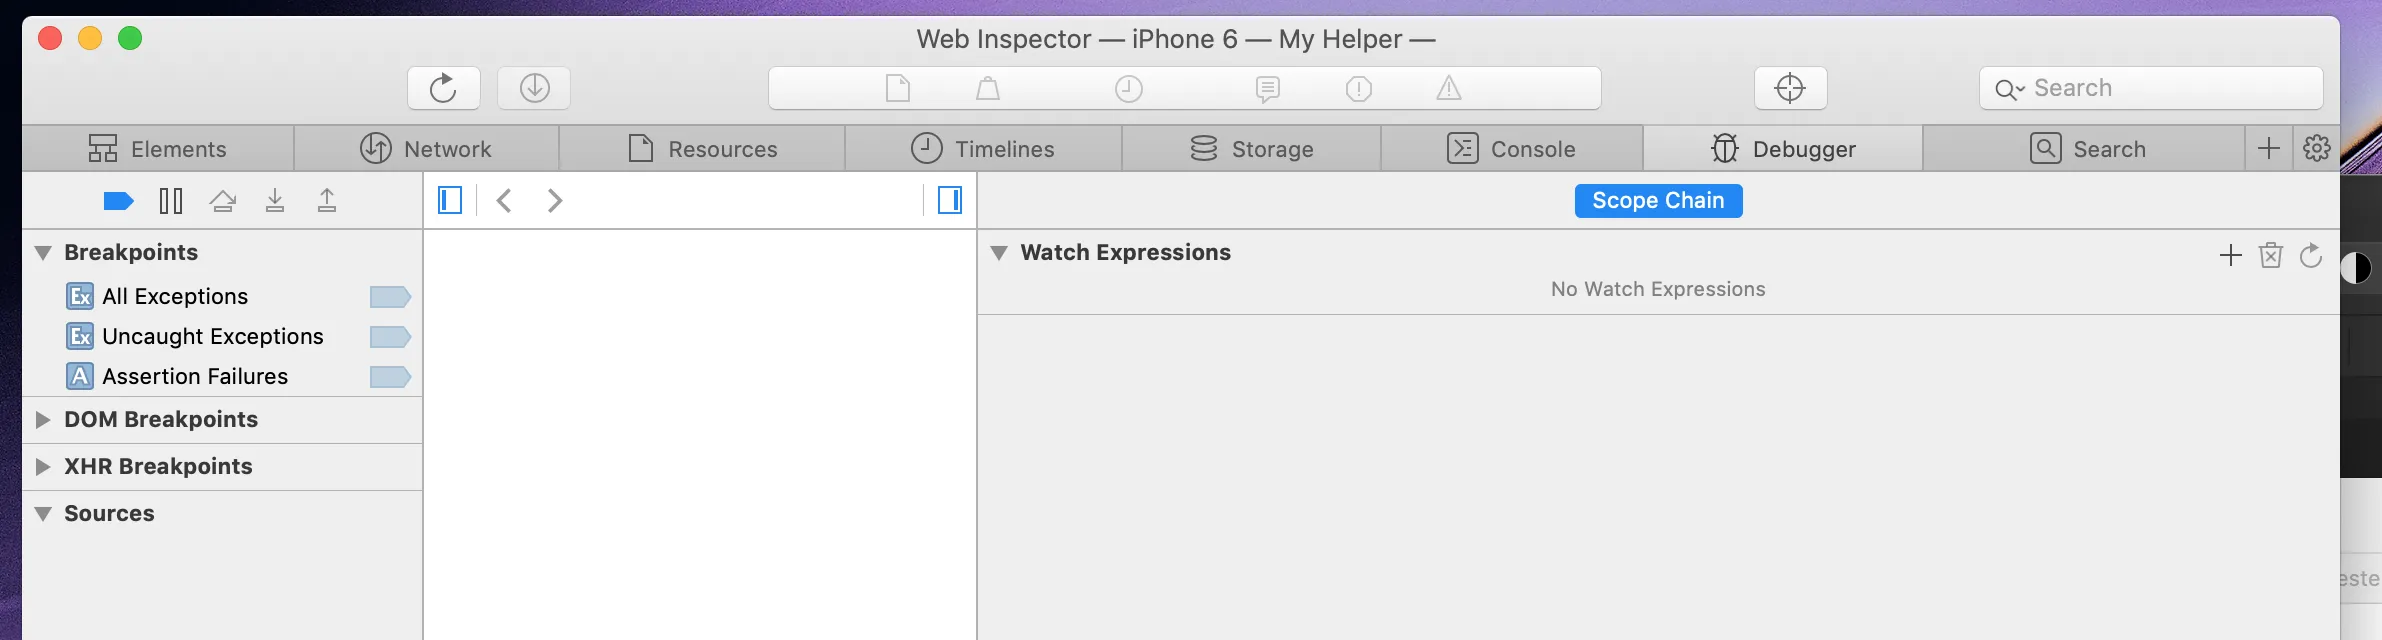Open the Network tab

click(426, 149)
